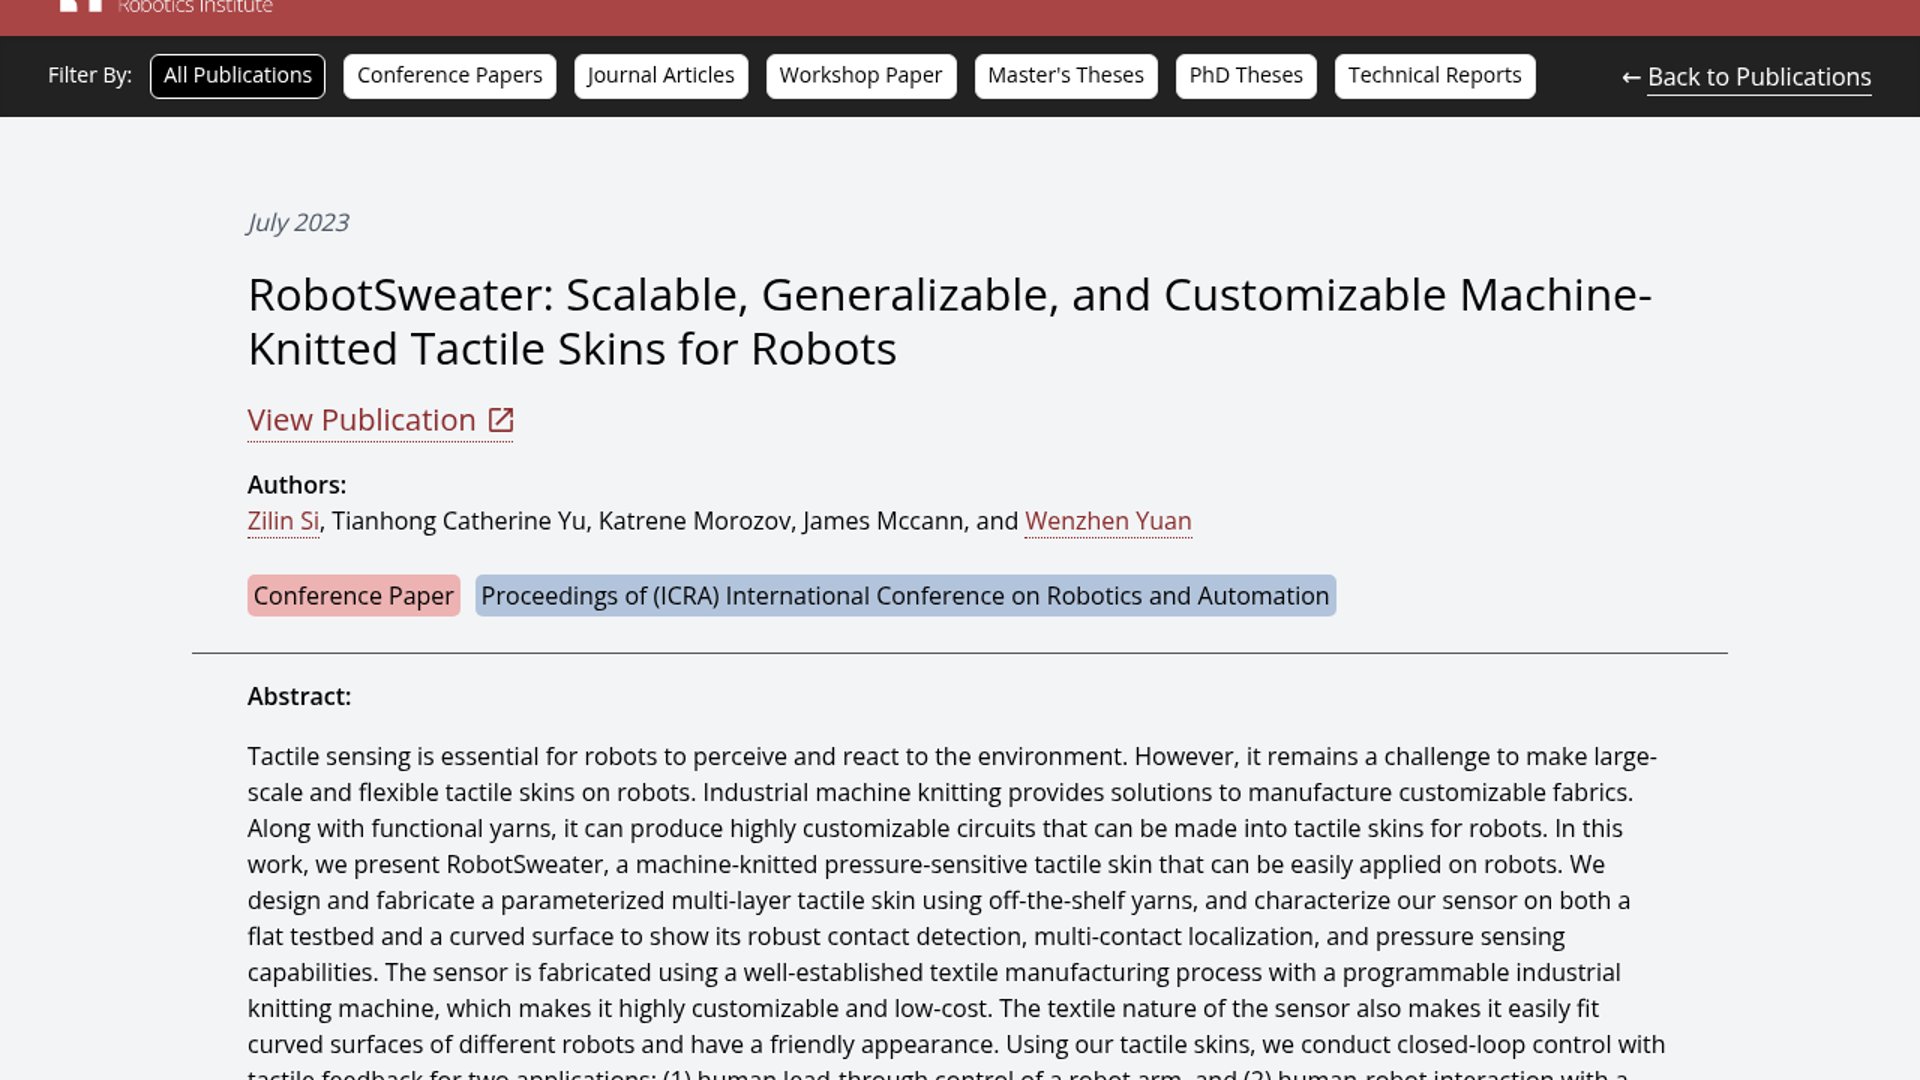The image size is (1920, 1080).
Task: Filter by Conference Papers
Action: click(449, 76)
